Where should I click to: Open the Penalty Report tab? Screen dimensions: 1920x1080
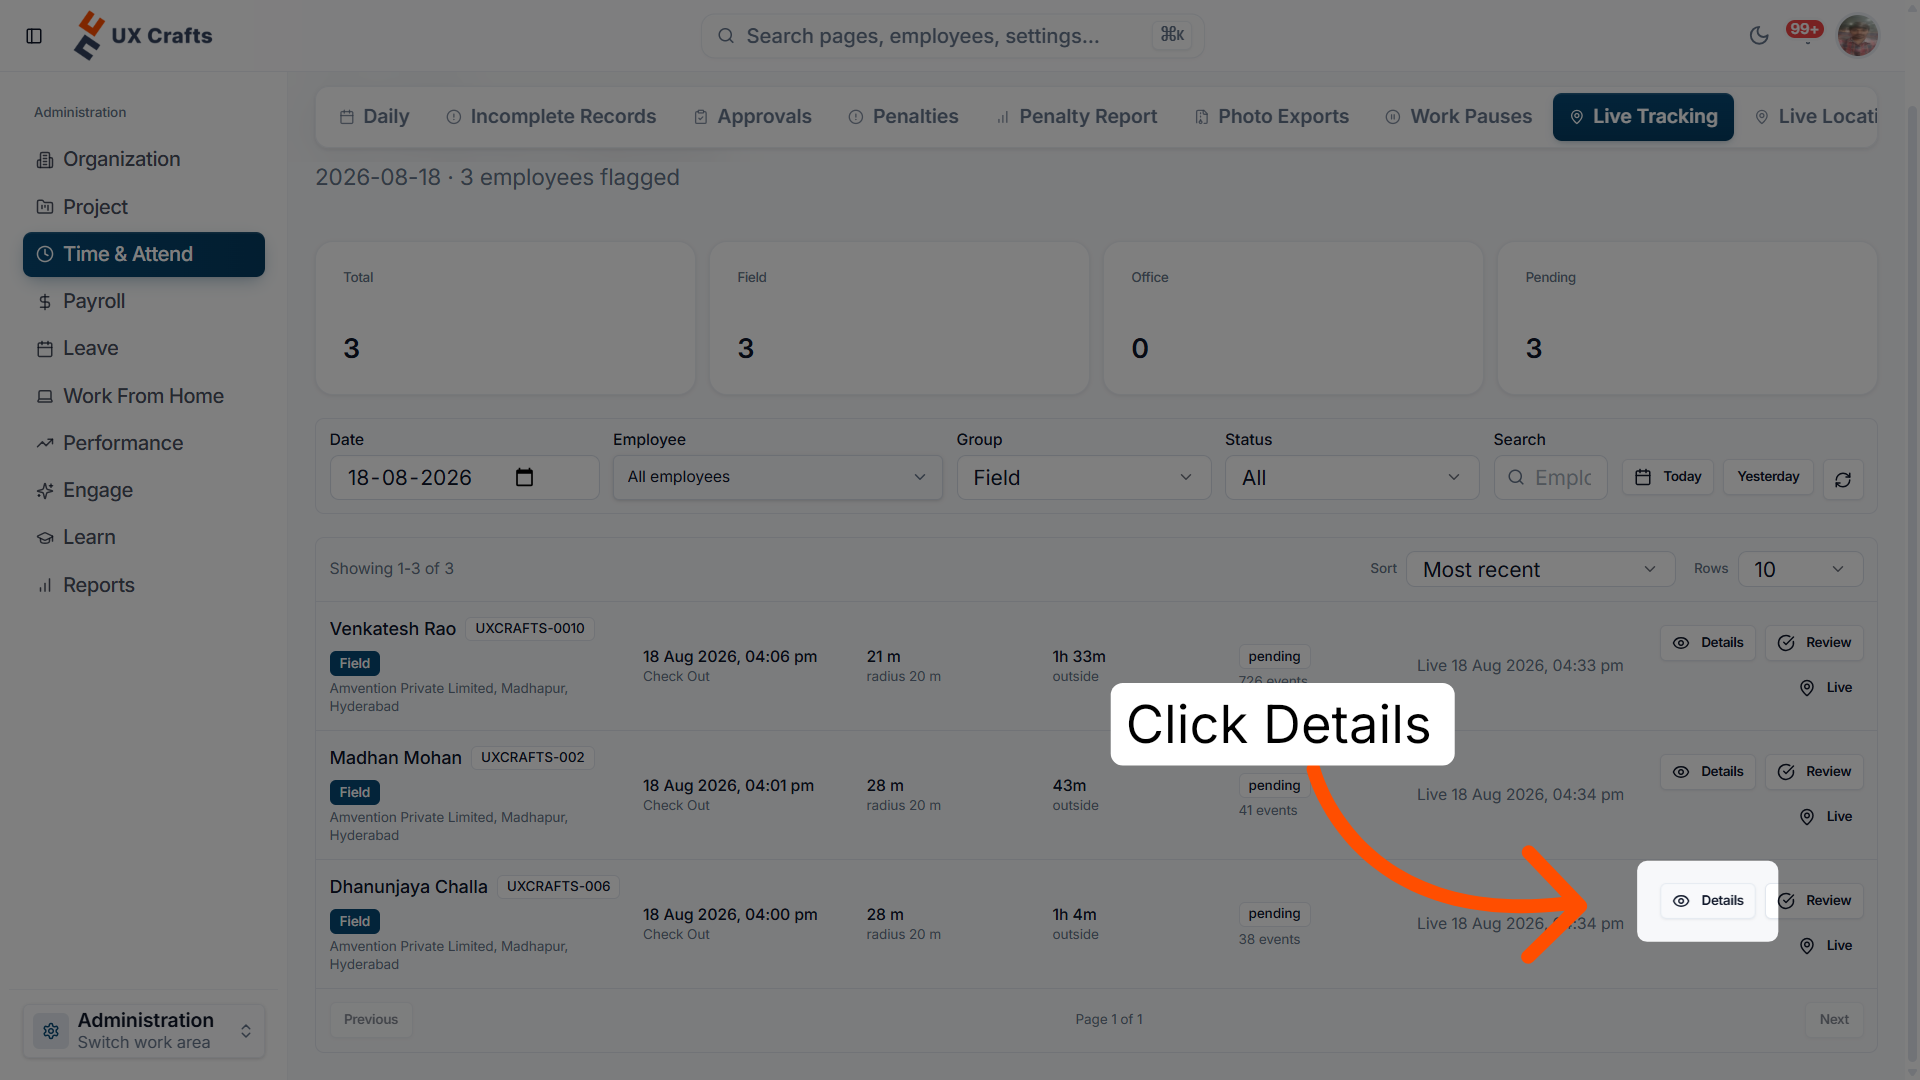[x=1076, y=117]
